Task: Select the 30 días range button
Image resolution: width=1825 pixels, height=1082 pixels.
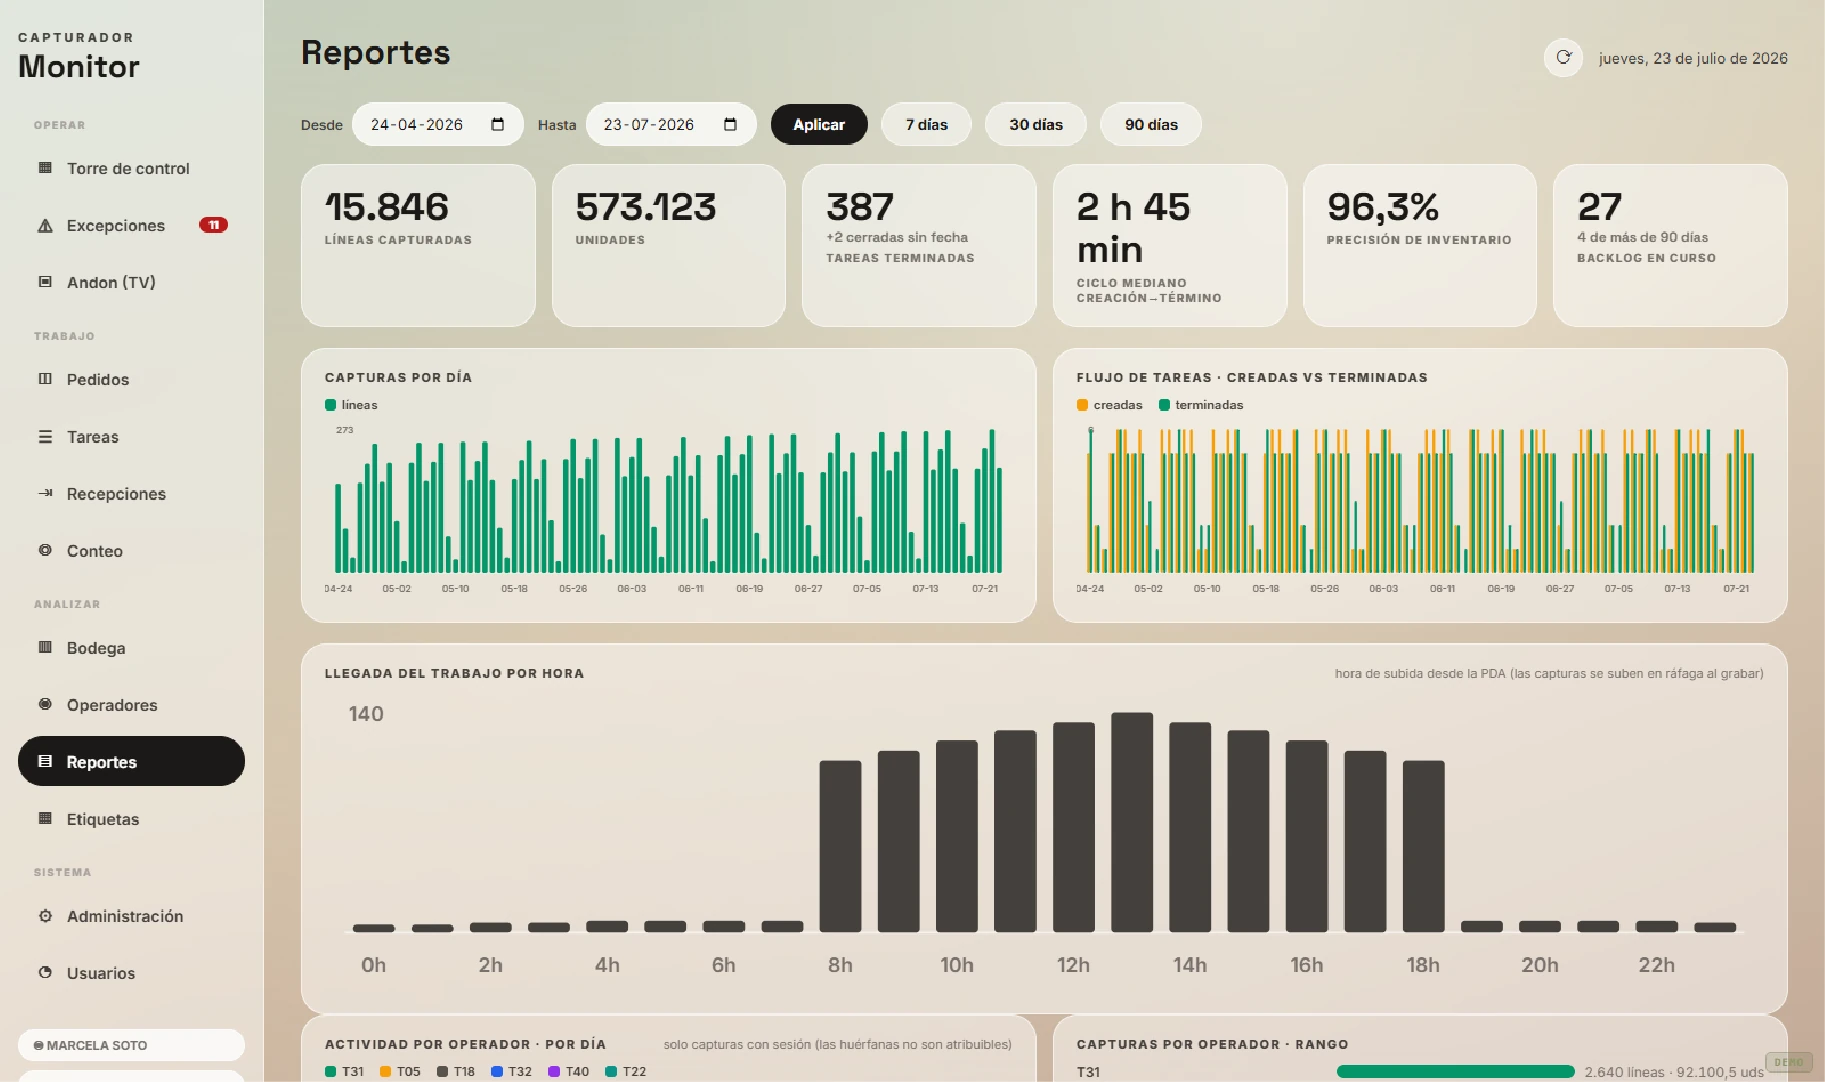Action: pyautogui.click(x=1036, y=124)
